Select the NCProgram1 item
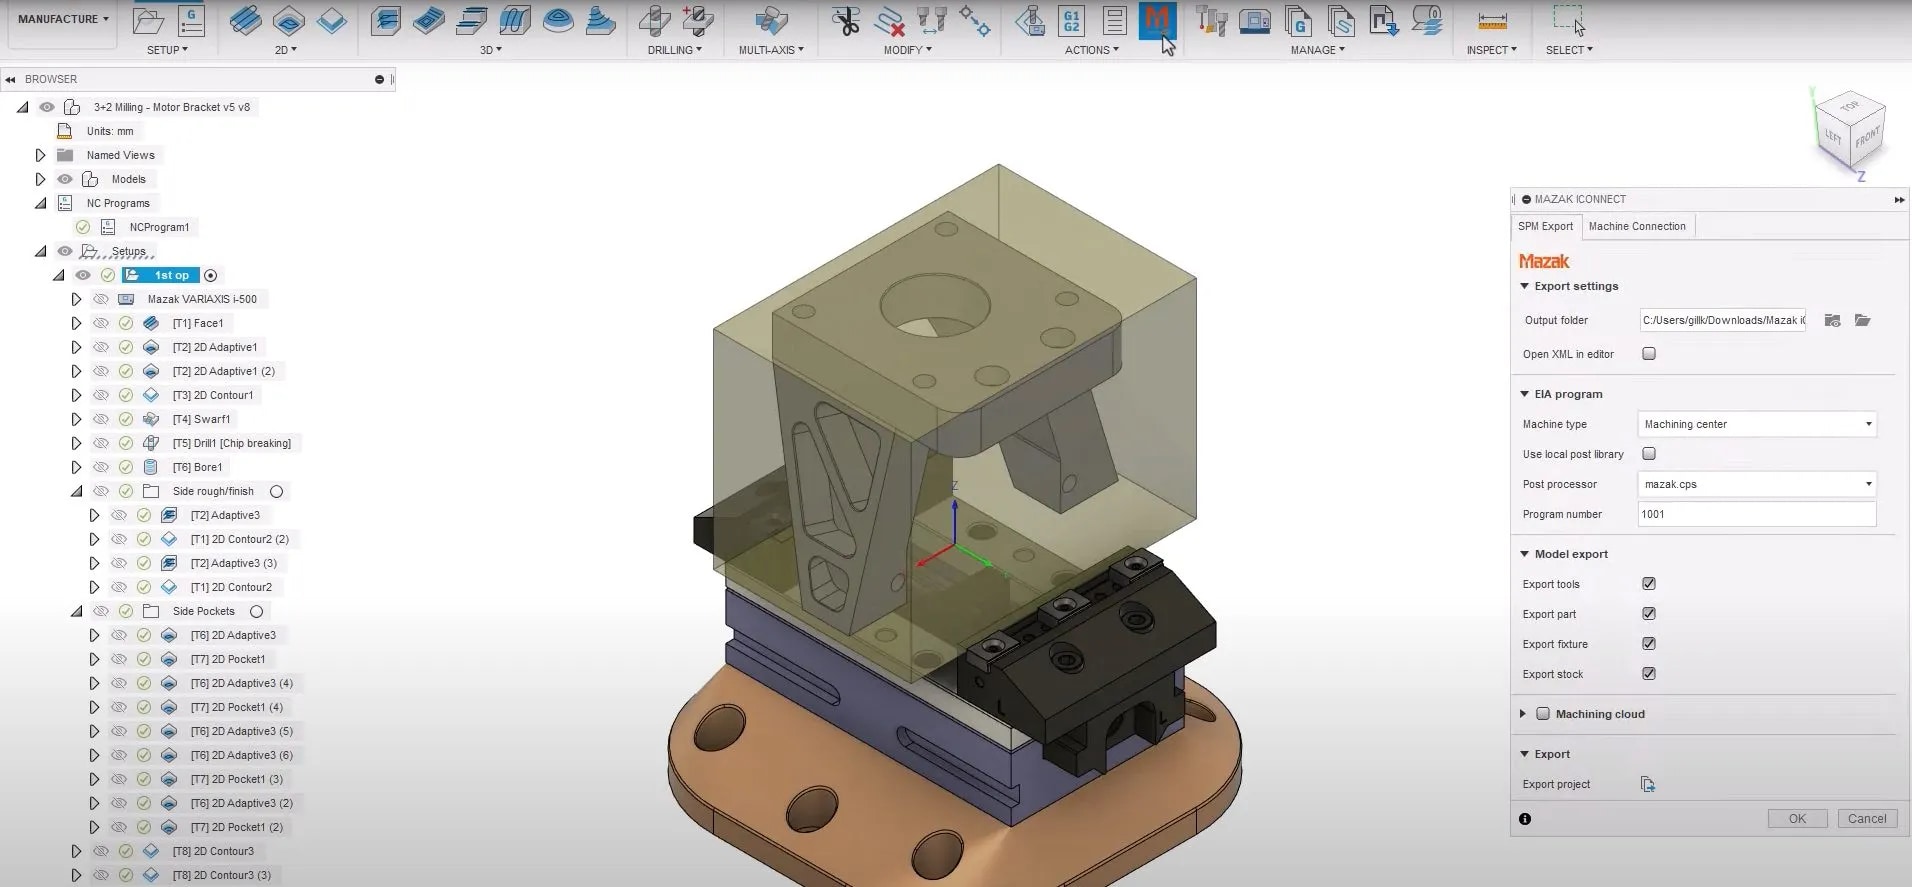The image size is (1912, 887). click(159, 227)
